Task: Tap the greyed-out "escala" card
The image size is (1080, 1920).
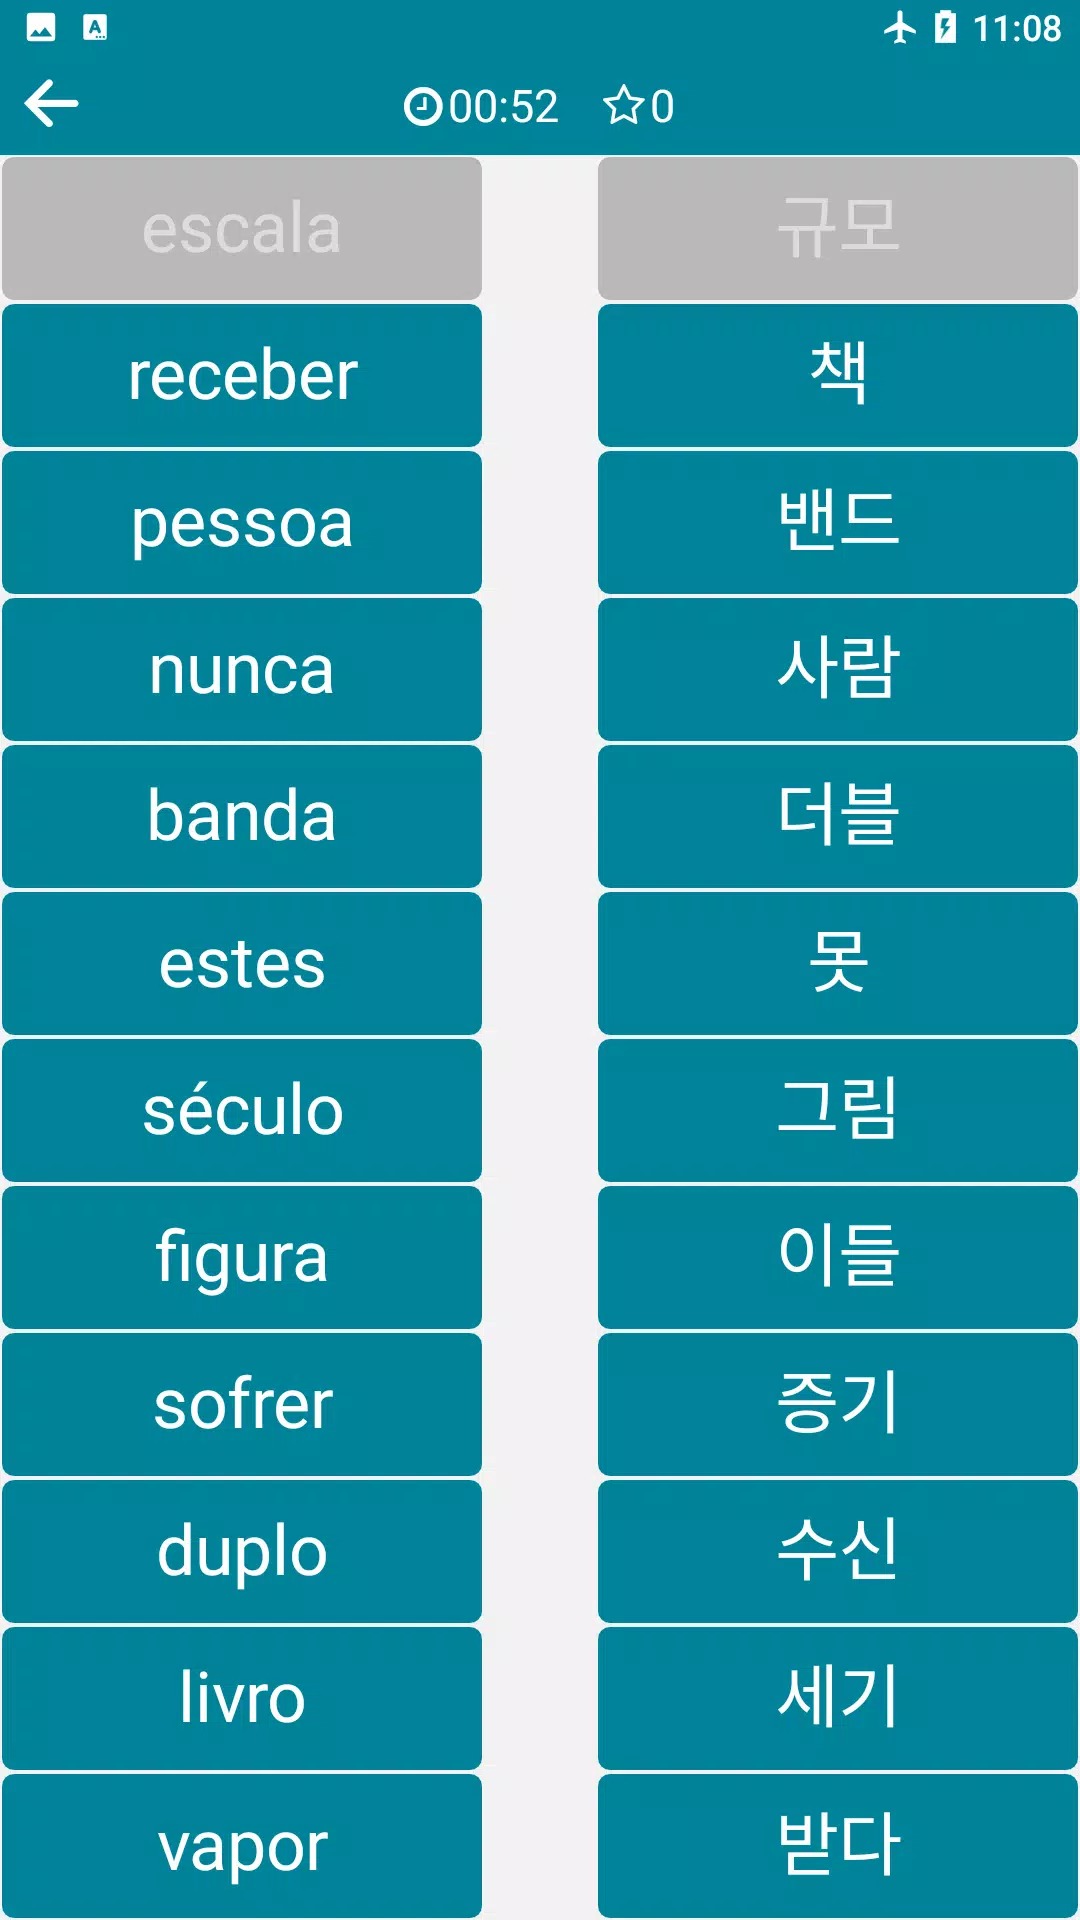Action: (x=242, y=229)
